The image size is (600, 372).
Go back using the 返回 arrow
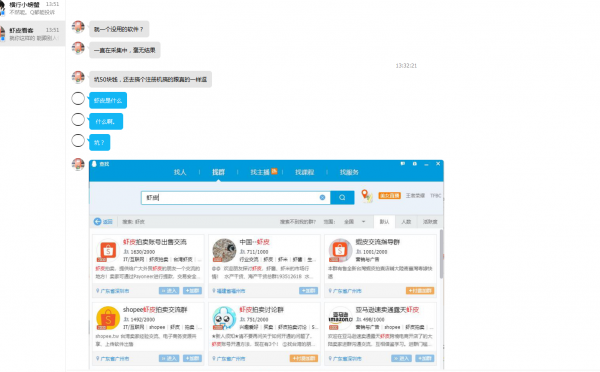click(x=103, y=222)
